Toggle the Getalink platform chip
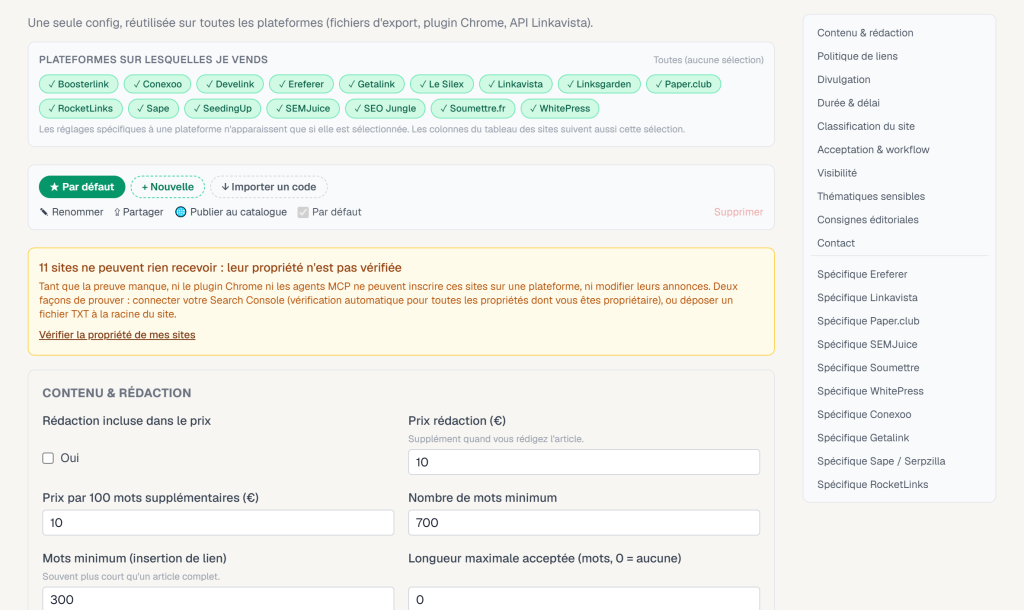 pyautogui.click(x=372, y=84)
